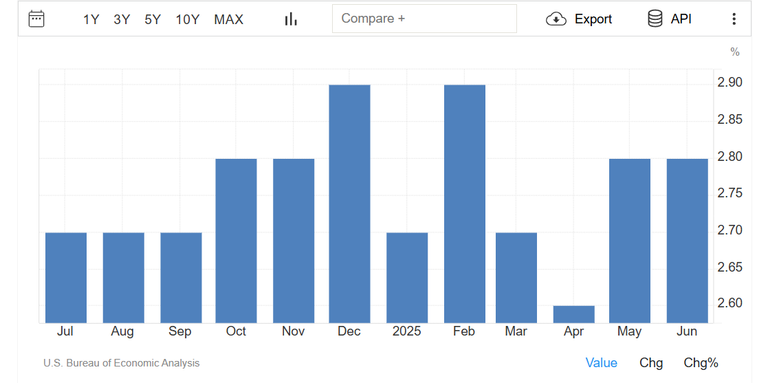This screenshot has width=768, height=383.
Task: Select the Value display mode
Action: point(601,363)
